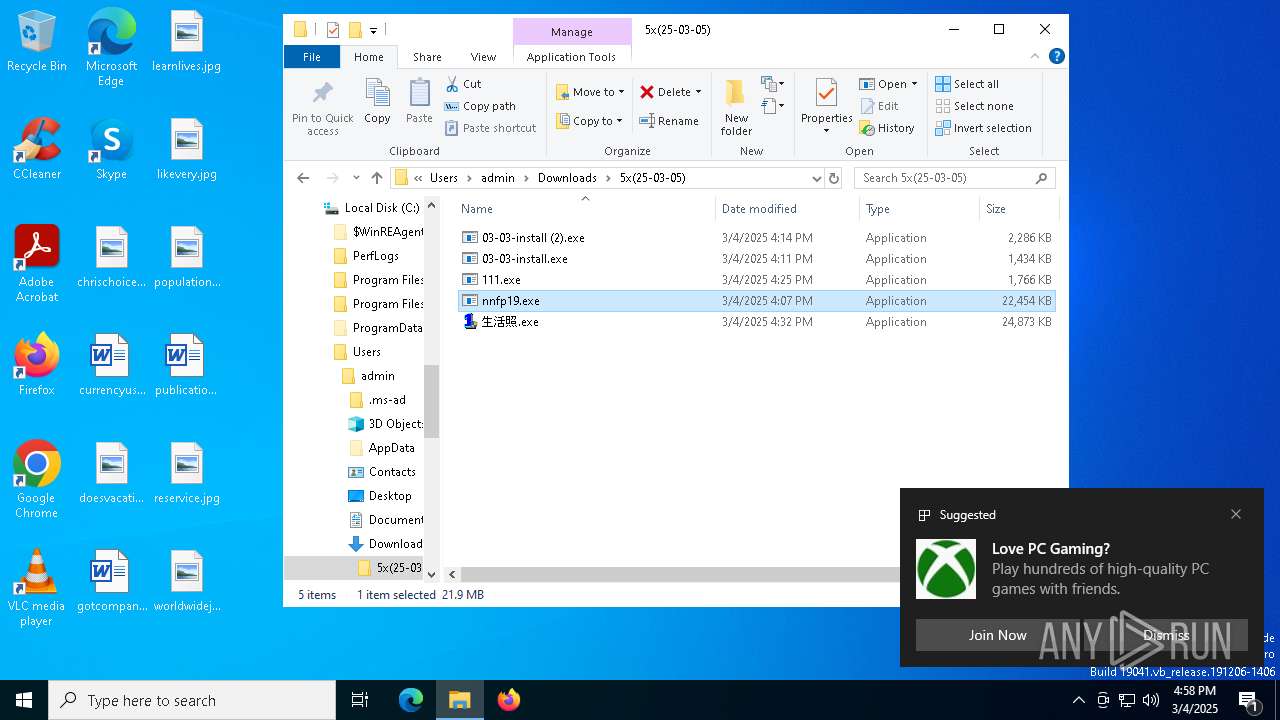Launch CCleaner desktop shortcut
Viewport: 1280px width, 720px height.
tap(37, 149)
